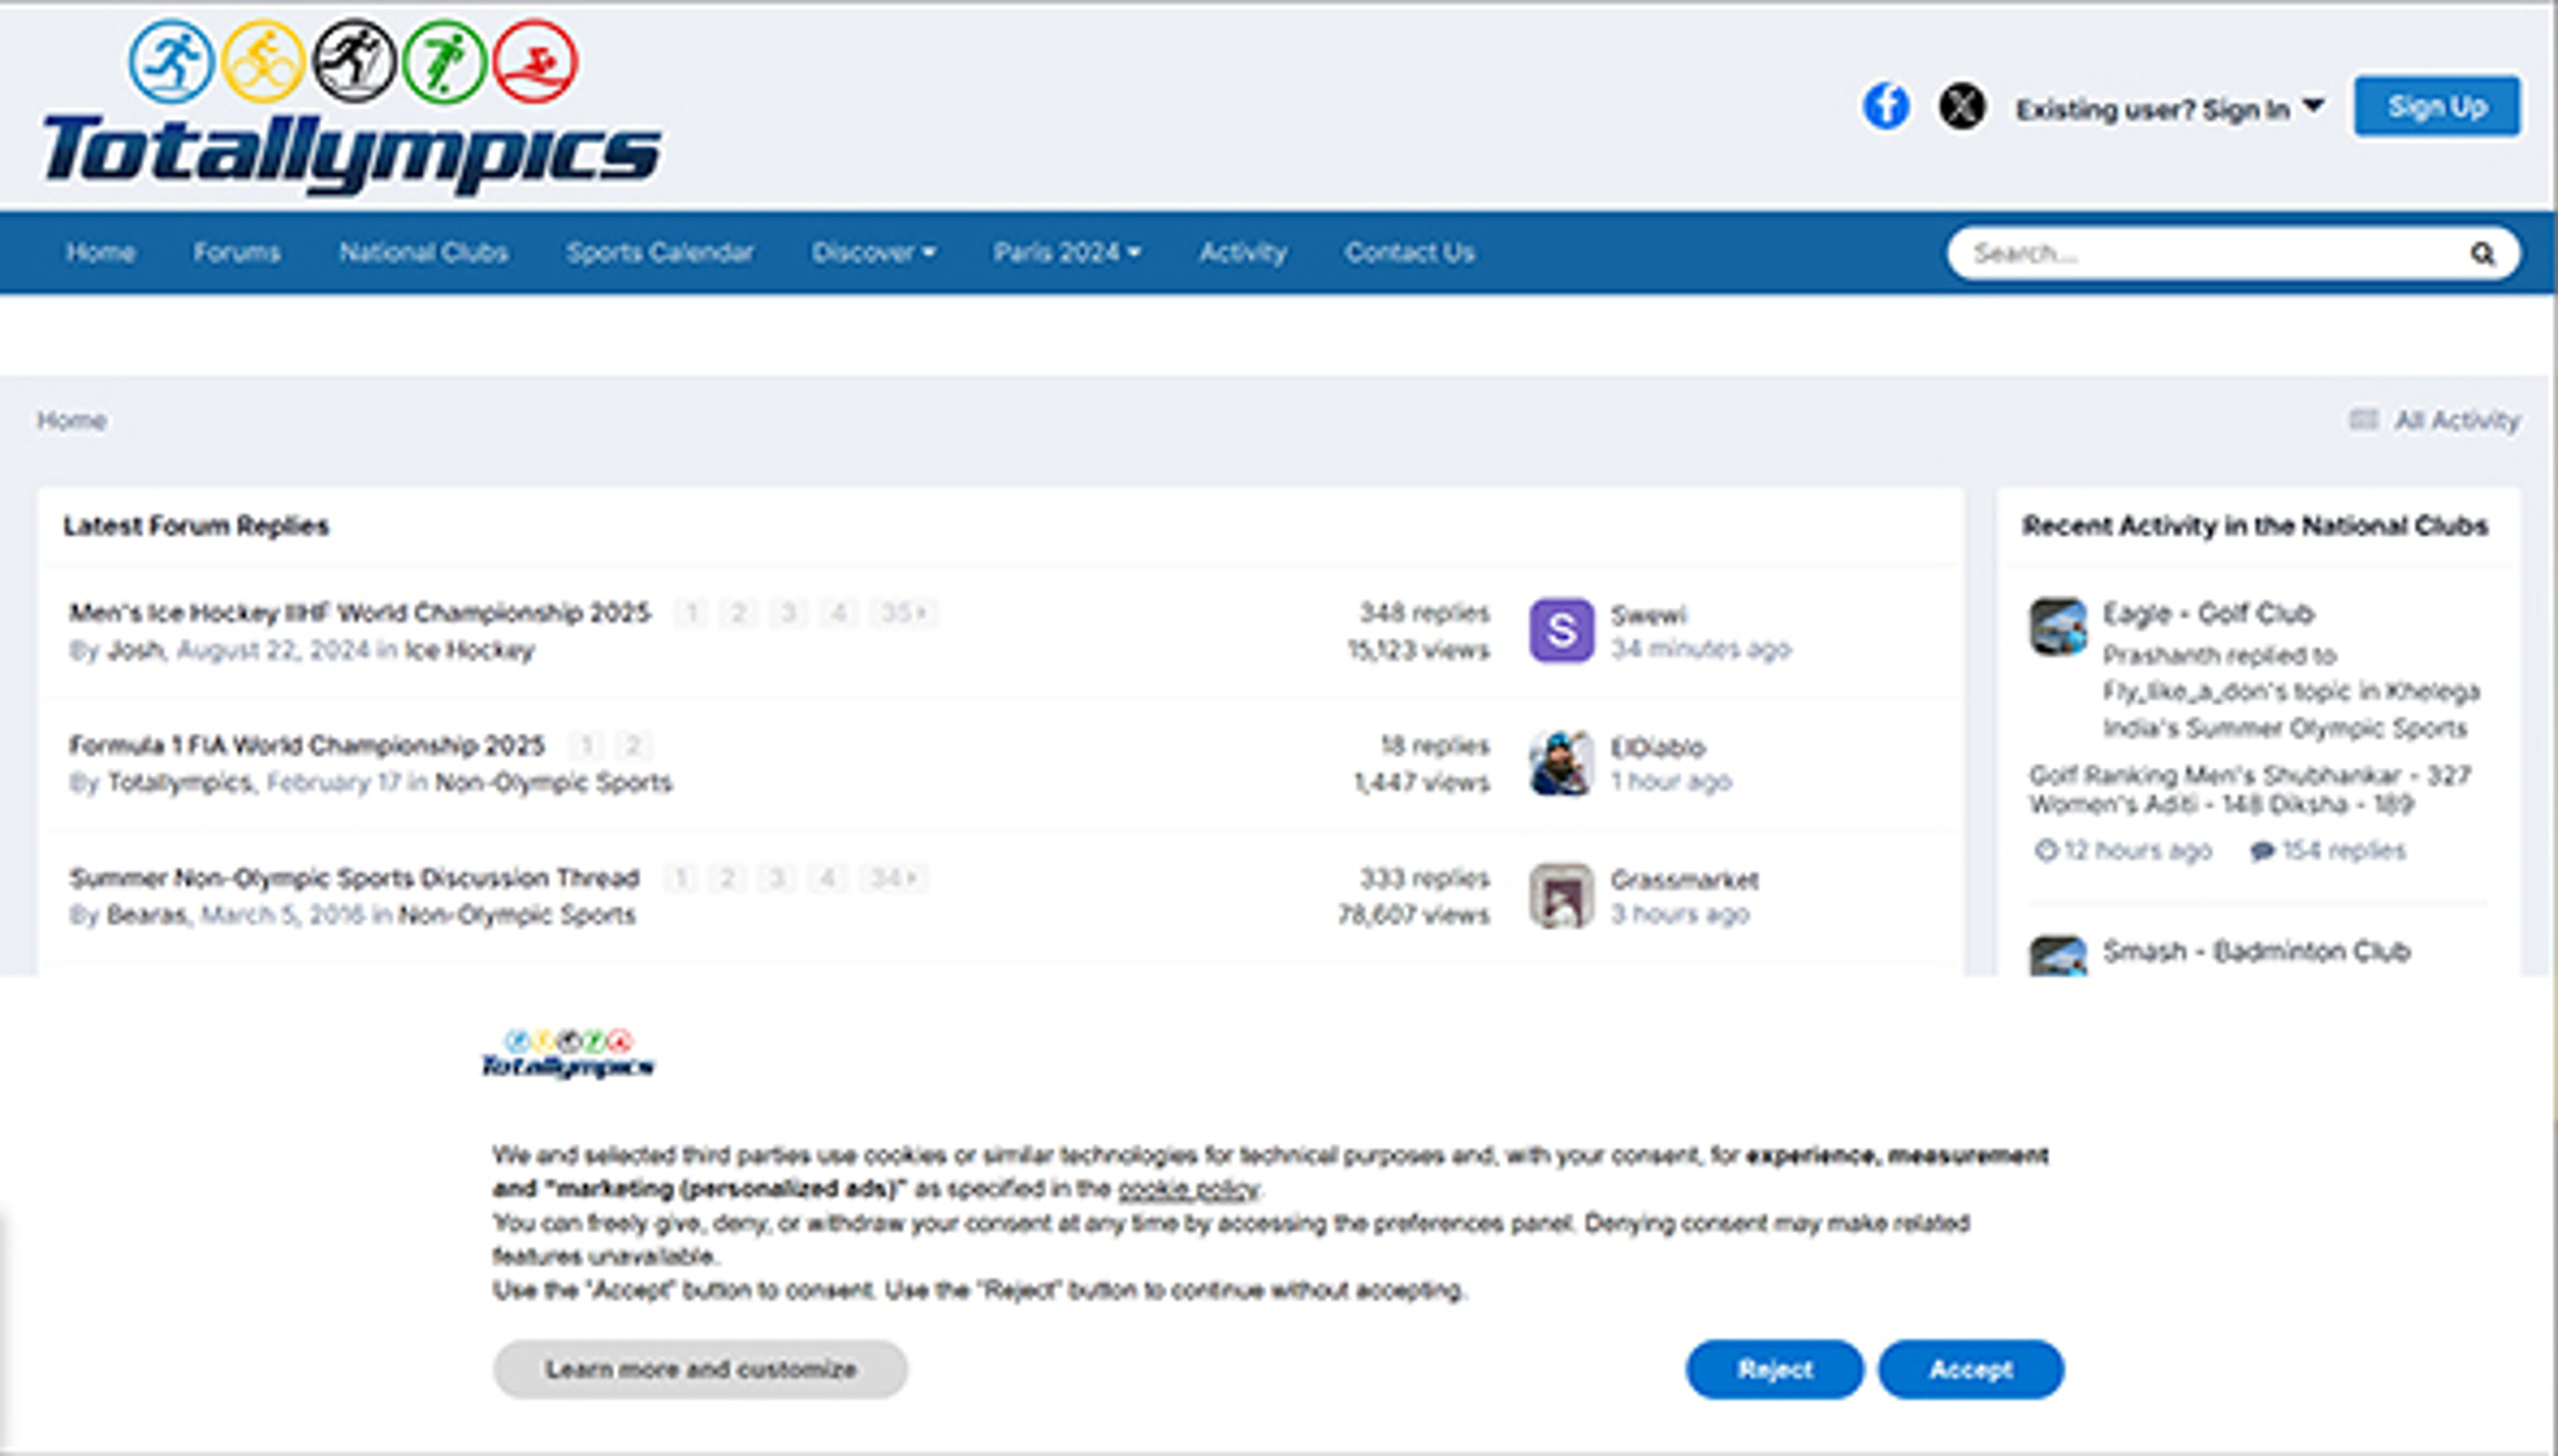Open the X (Twitter) icon
The image size is (2558, 1456).
[x=1961, y=106]
